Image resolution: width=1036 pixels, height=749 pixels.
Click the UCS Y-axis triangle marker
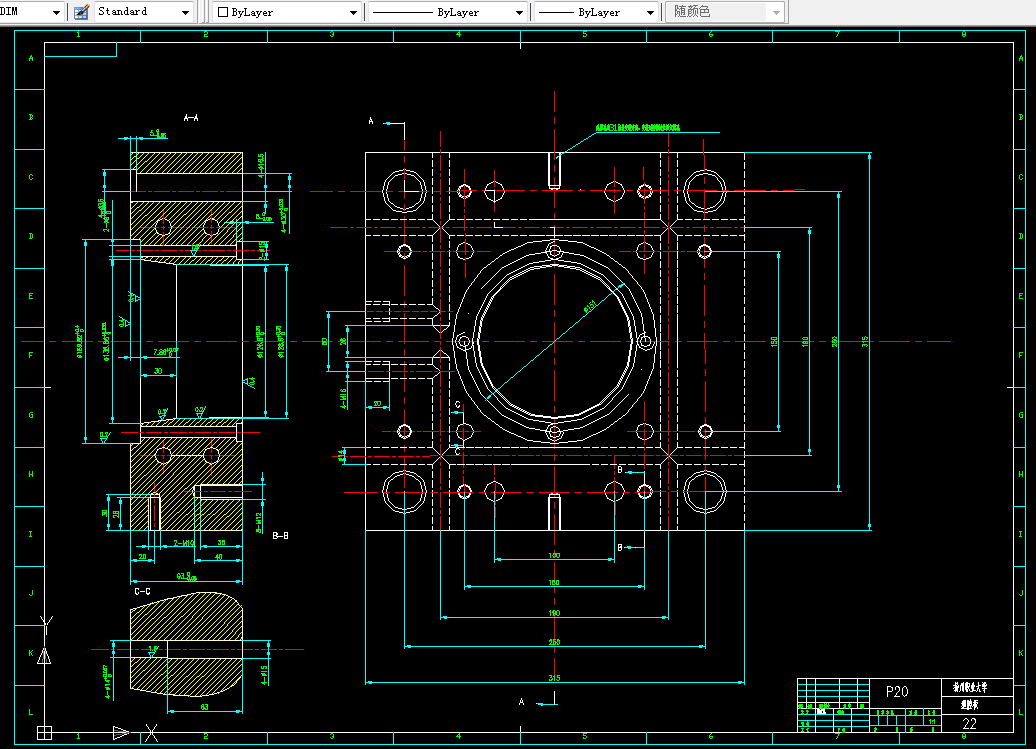44,656
